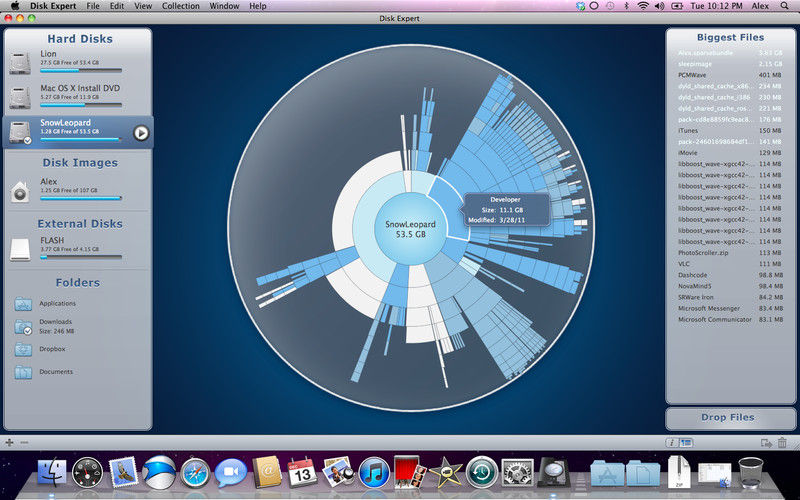Select PCMWave in Biggest Files

(730, 75)
